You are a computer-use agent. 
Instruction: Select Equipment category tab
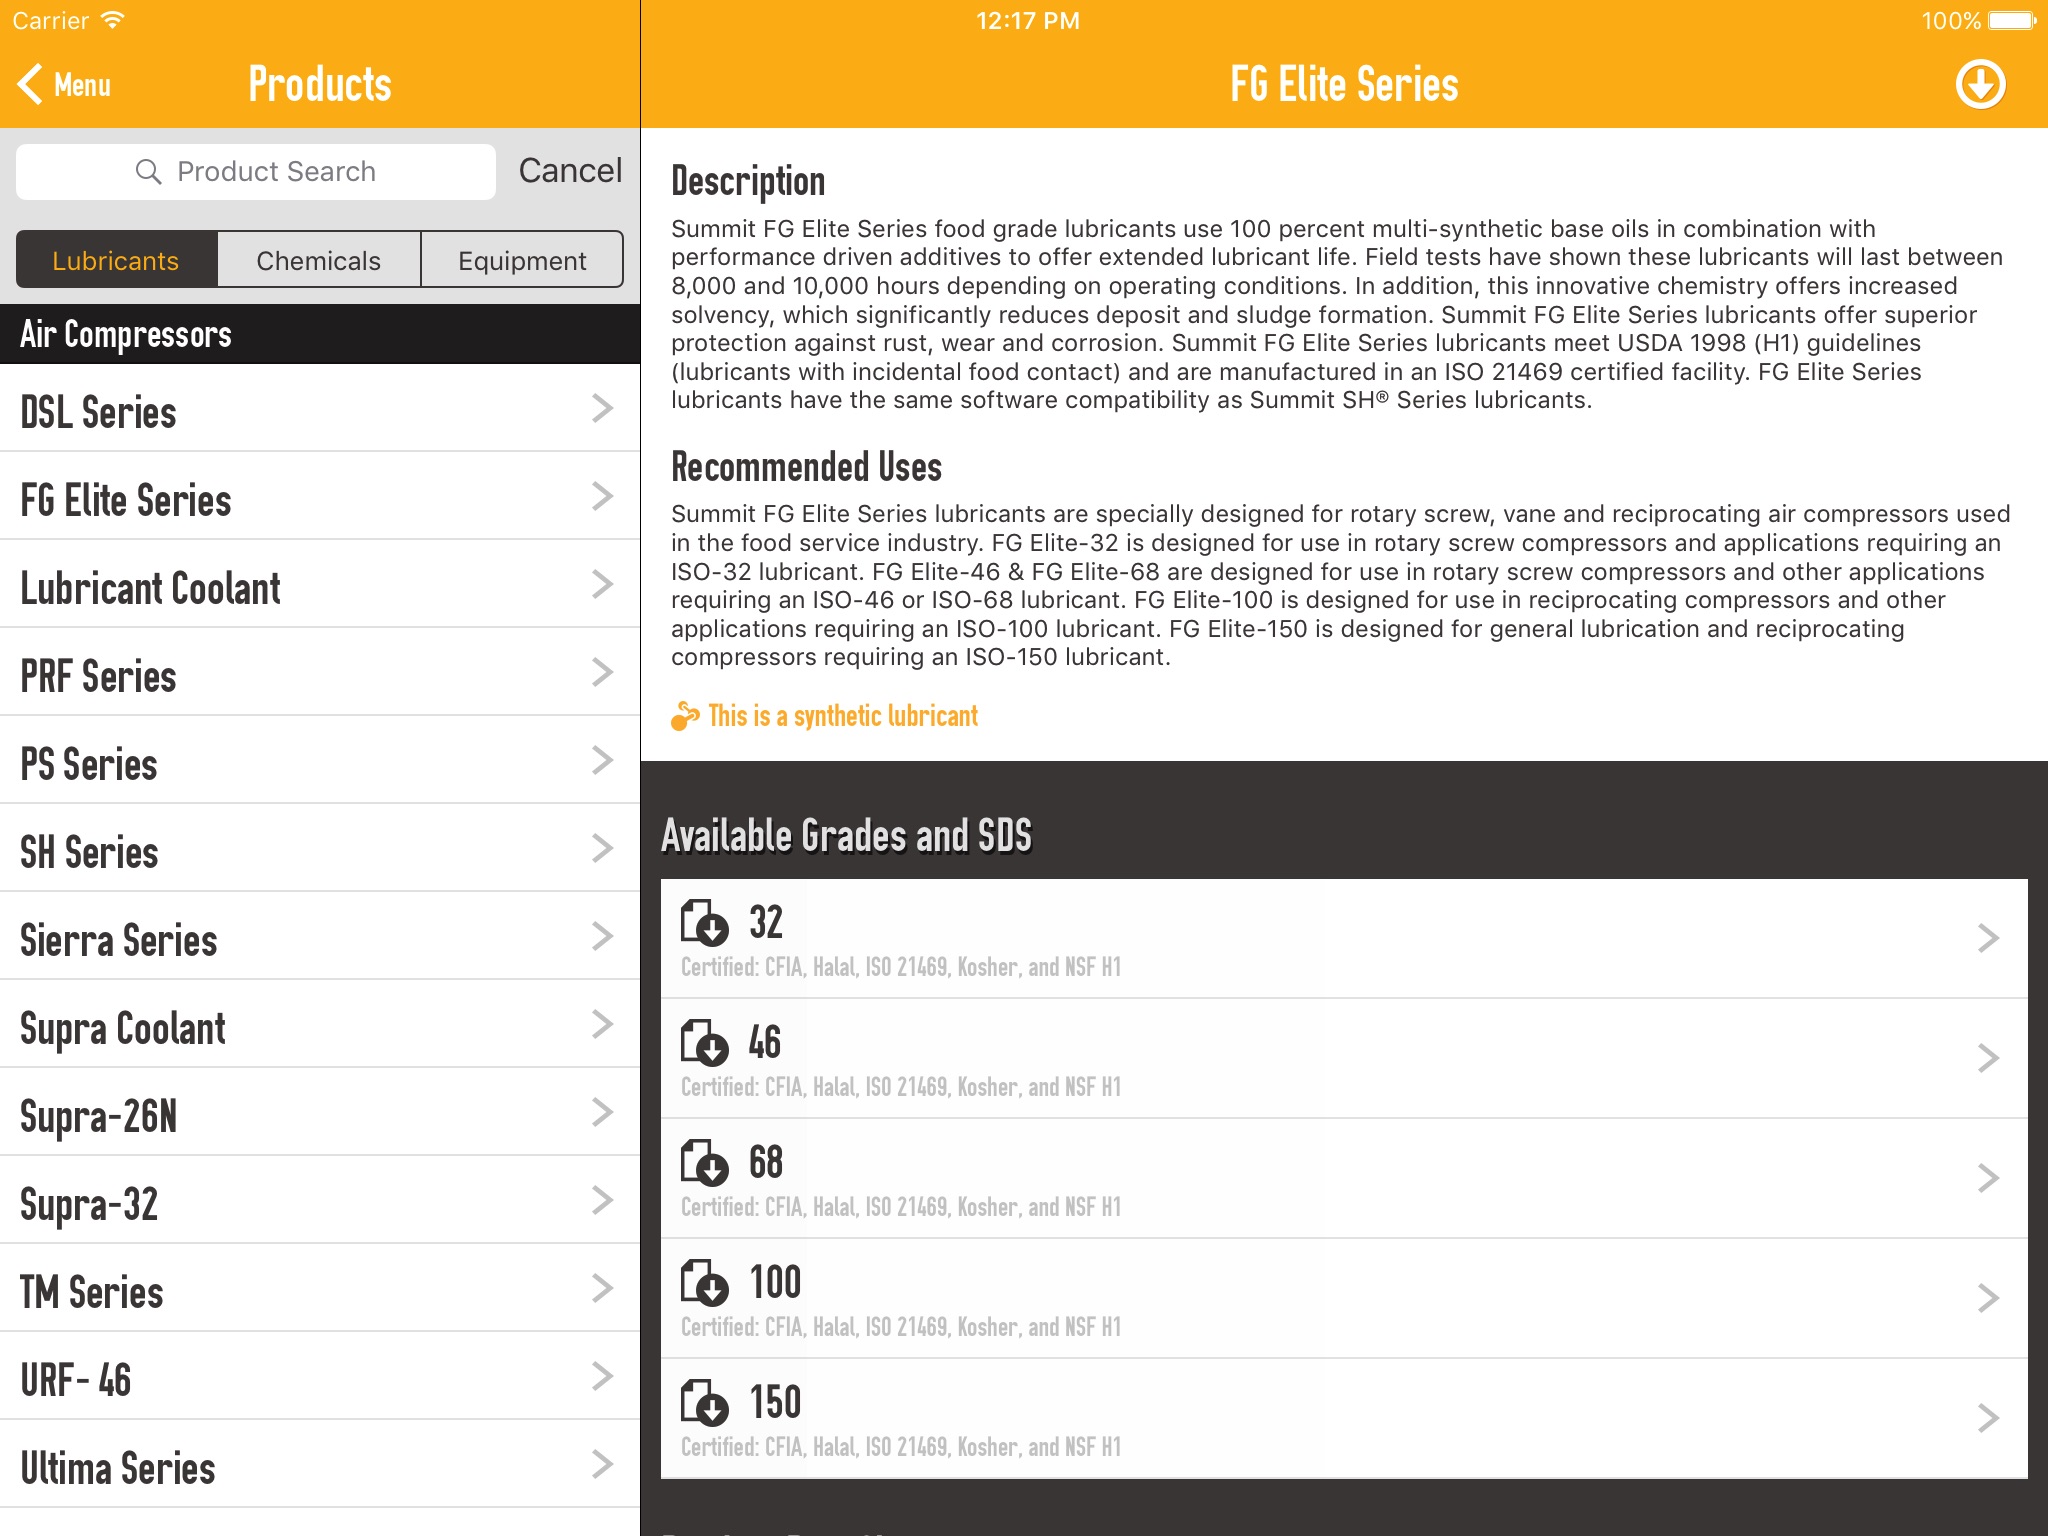point(521,258)
